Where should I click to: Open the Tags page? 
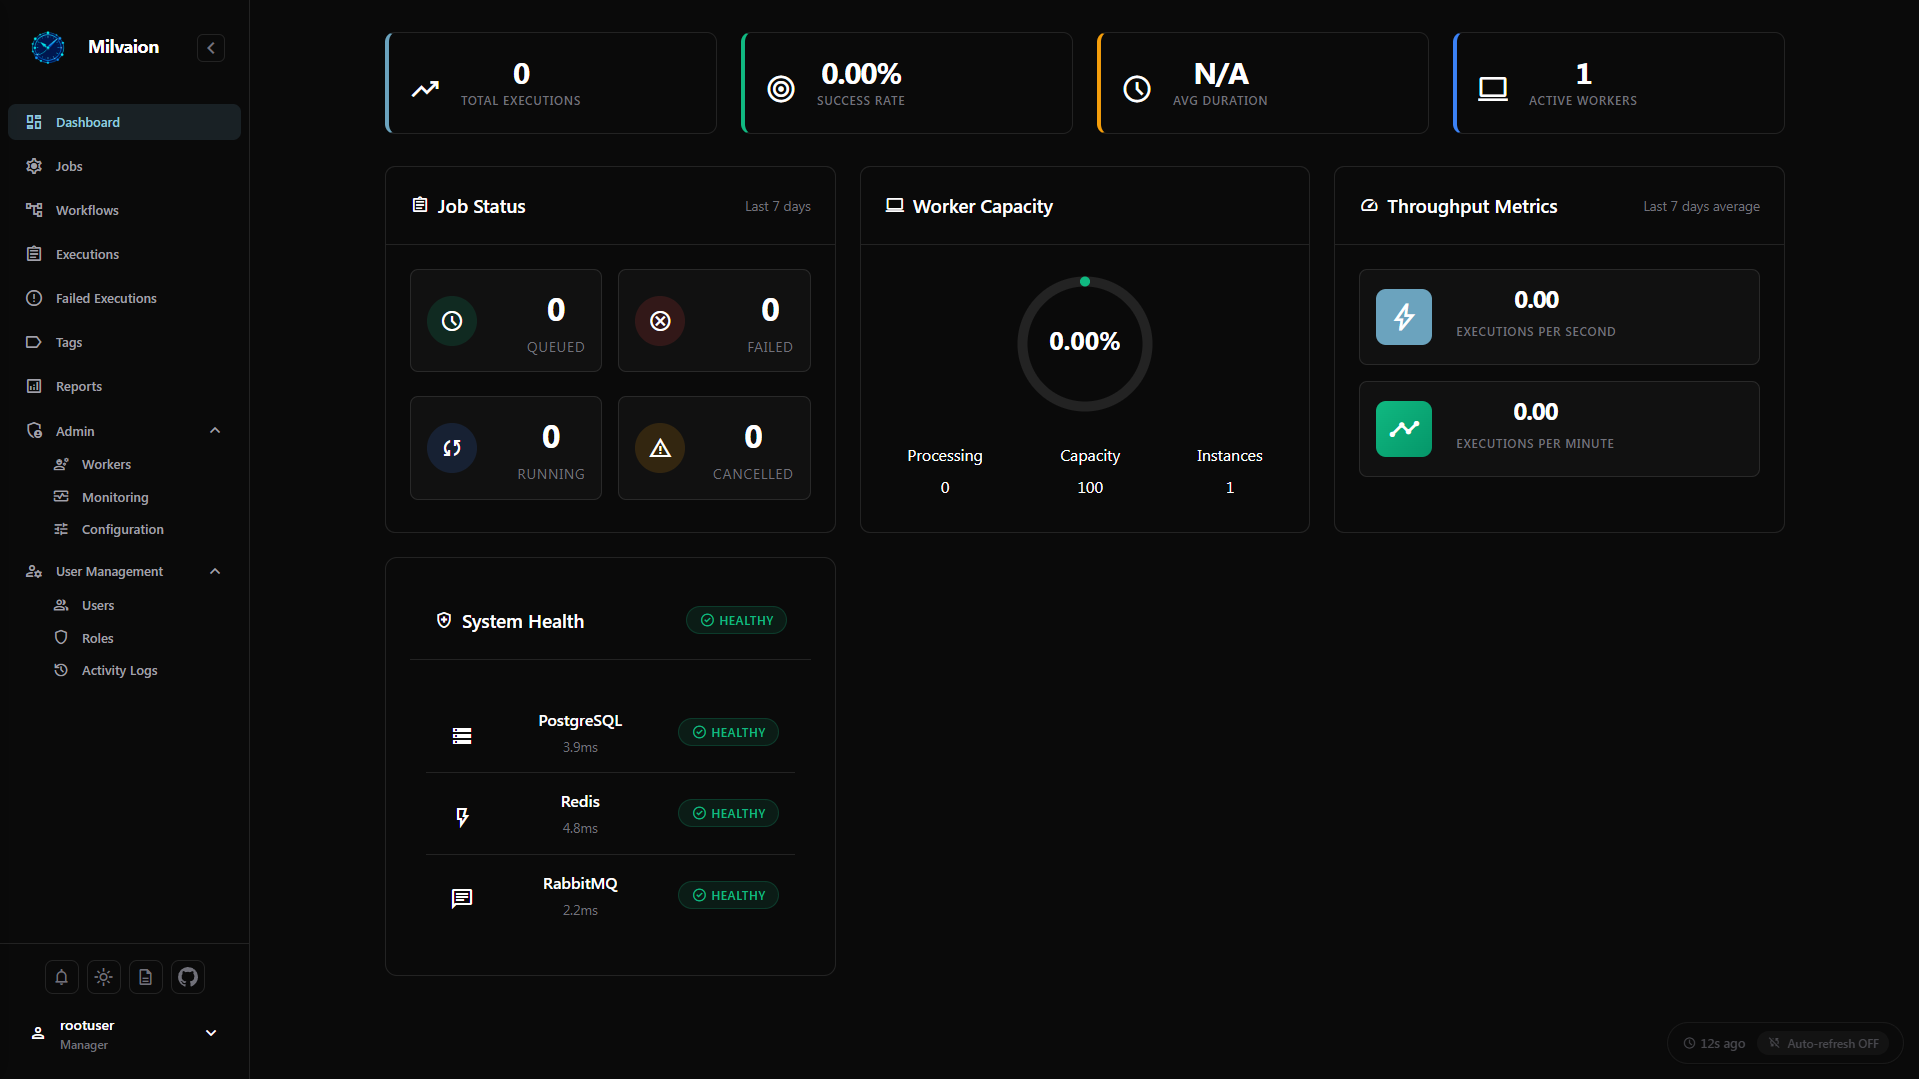(124, 342)
